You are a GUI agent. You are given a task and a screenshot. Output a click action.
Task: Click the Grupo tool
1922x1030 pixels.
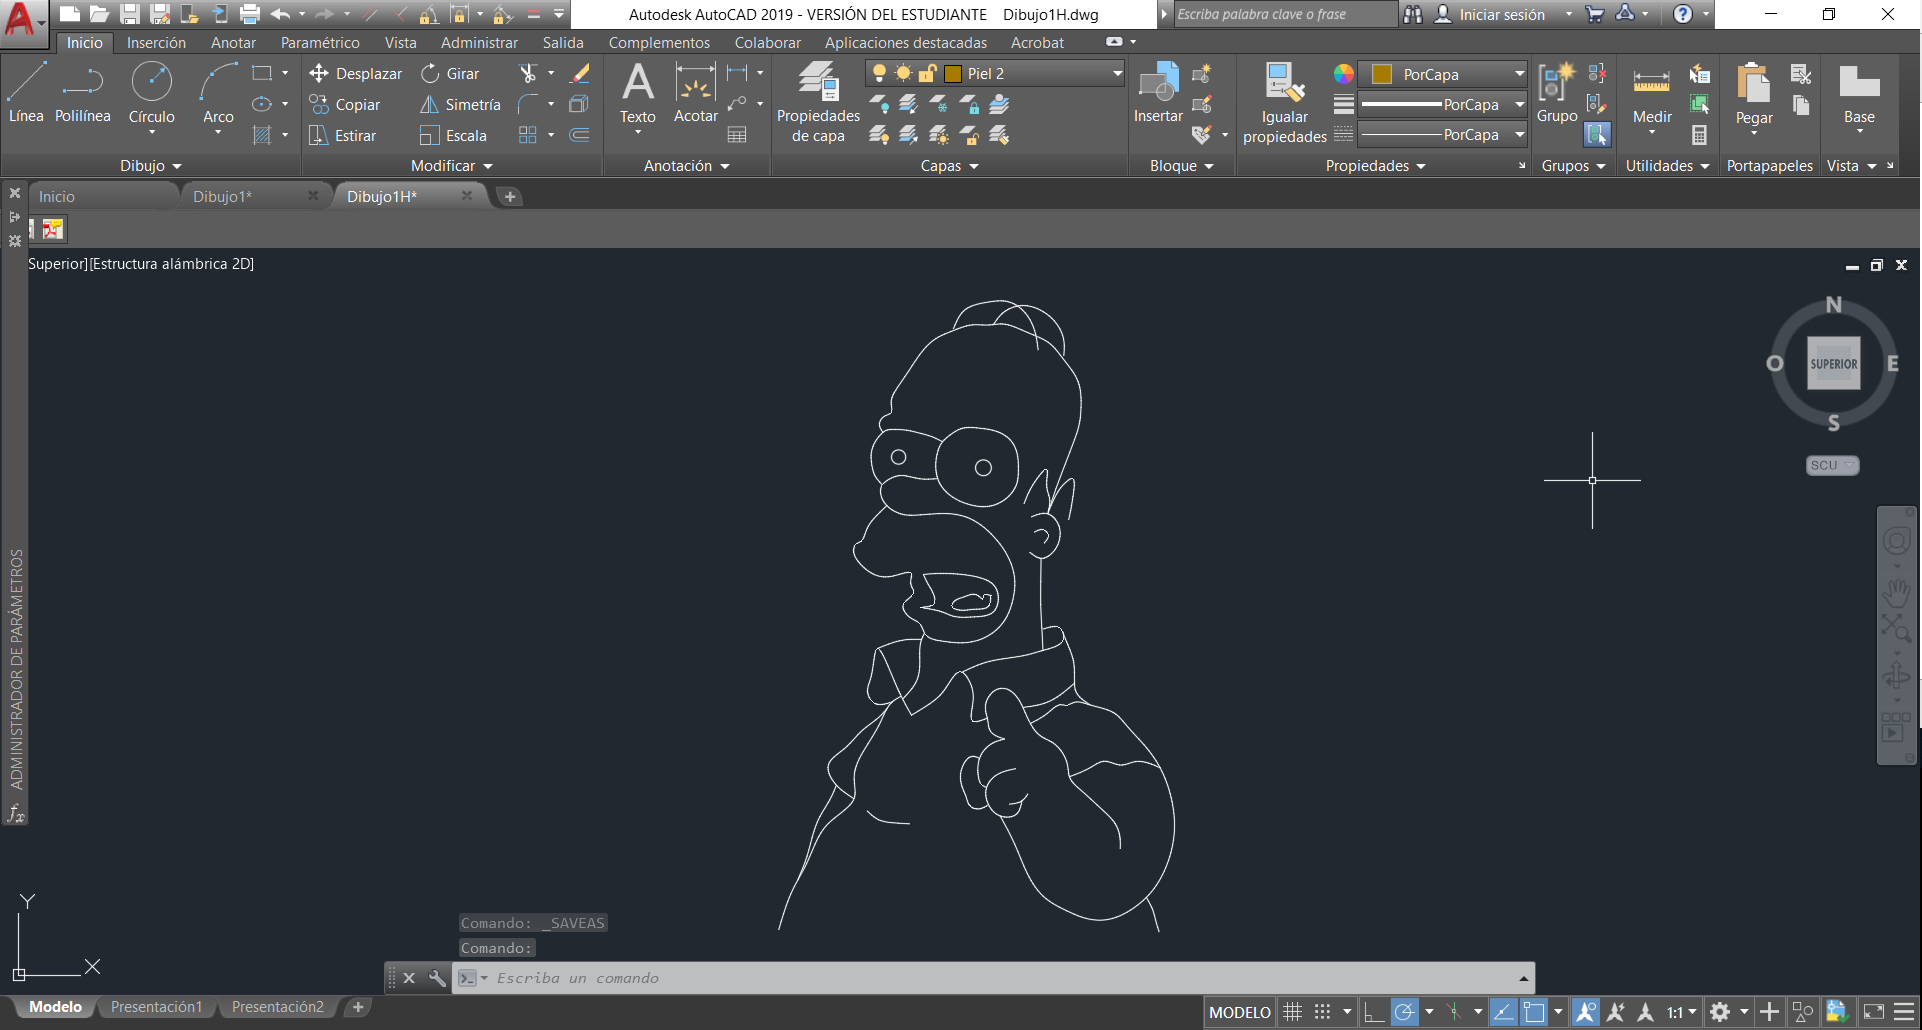tap(1557, 92)
